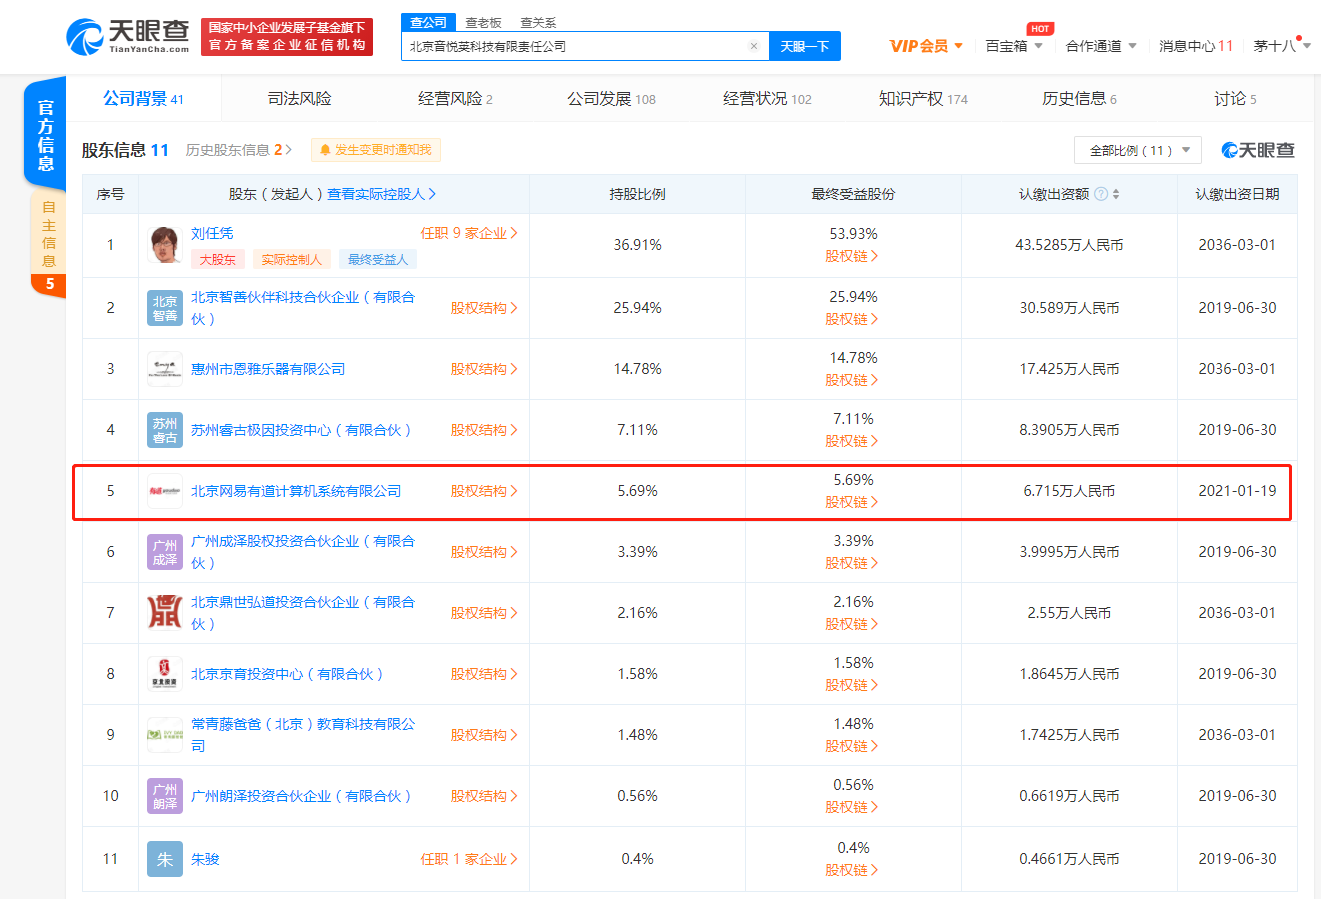Open 北京智善伙伴科技合伙企业 link
The height and width of the screenshot is (899, 1321).
tap(303, 308)
